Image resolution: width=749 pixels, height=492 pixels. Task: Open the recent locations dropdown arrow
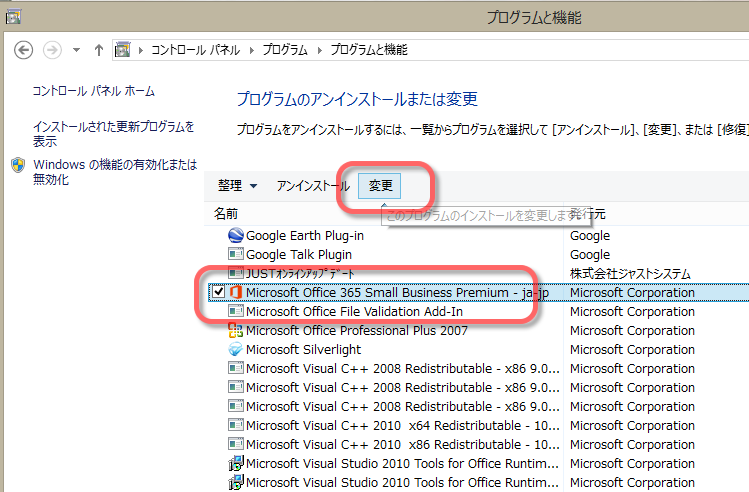[76, 50]
